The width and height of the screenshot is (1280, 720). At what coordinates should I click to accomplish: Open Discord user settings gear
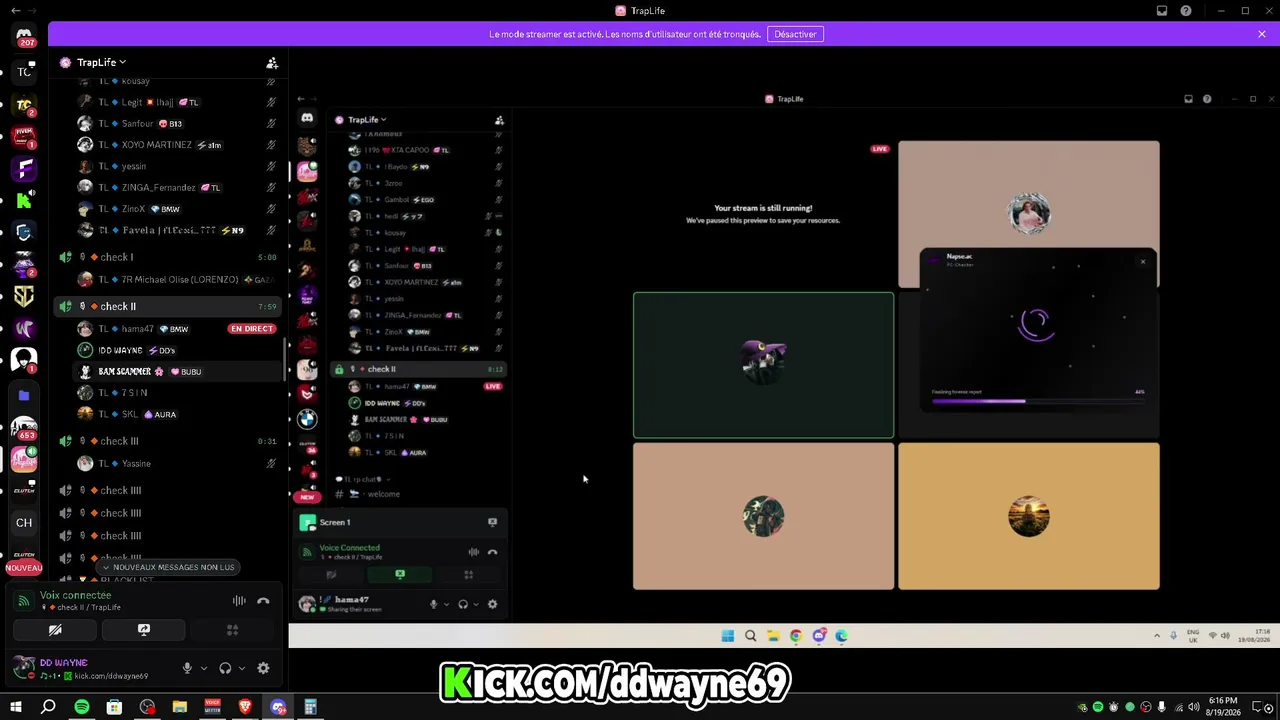coord(263,668)
